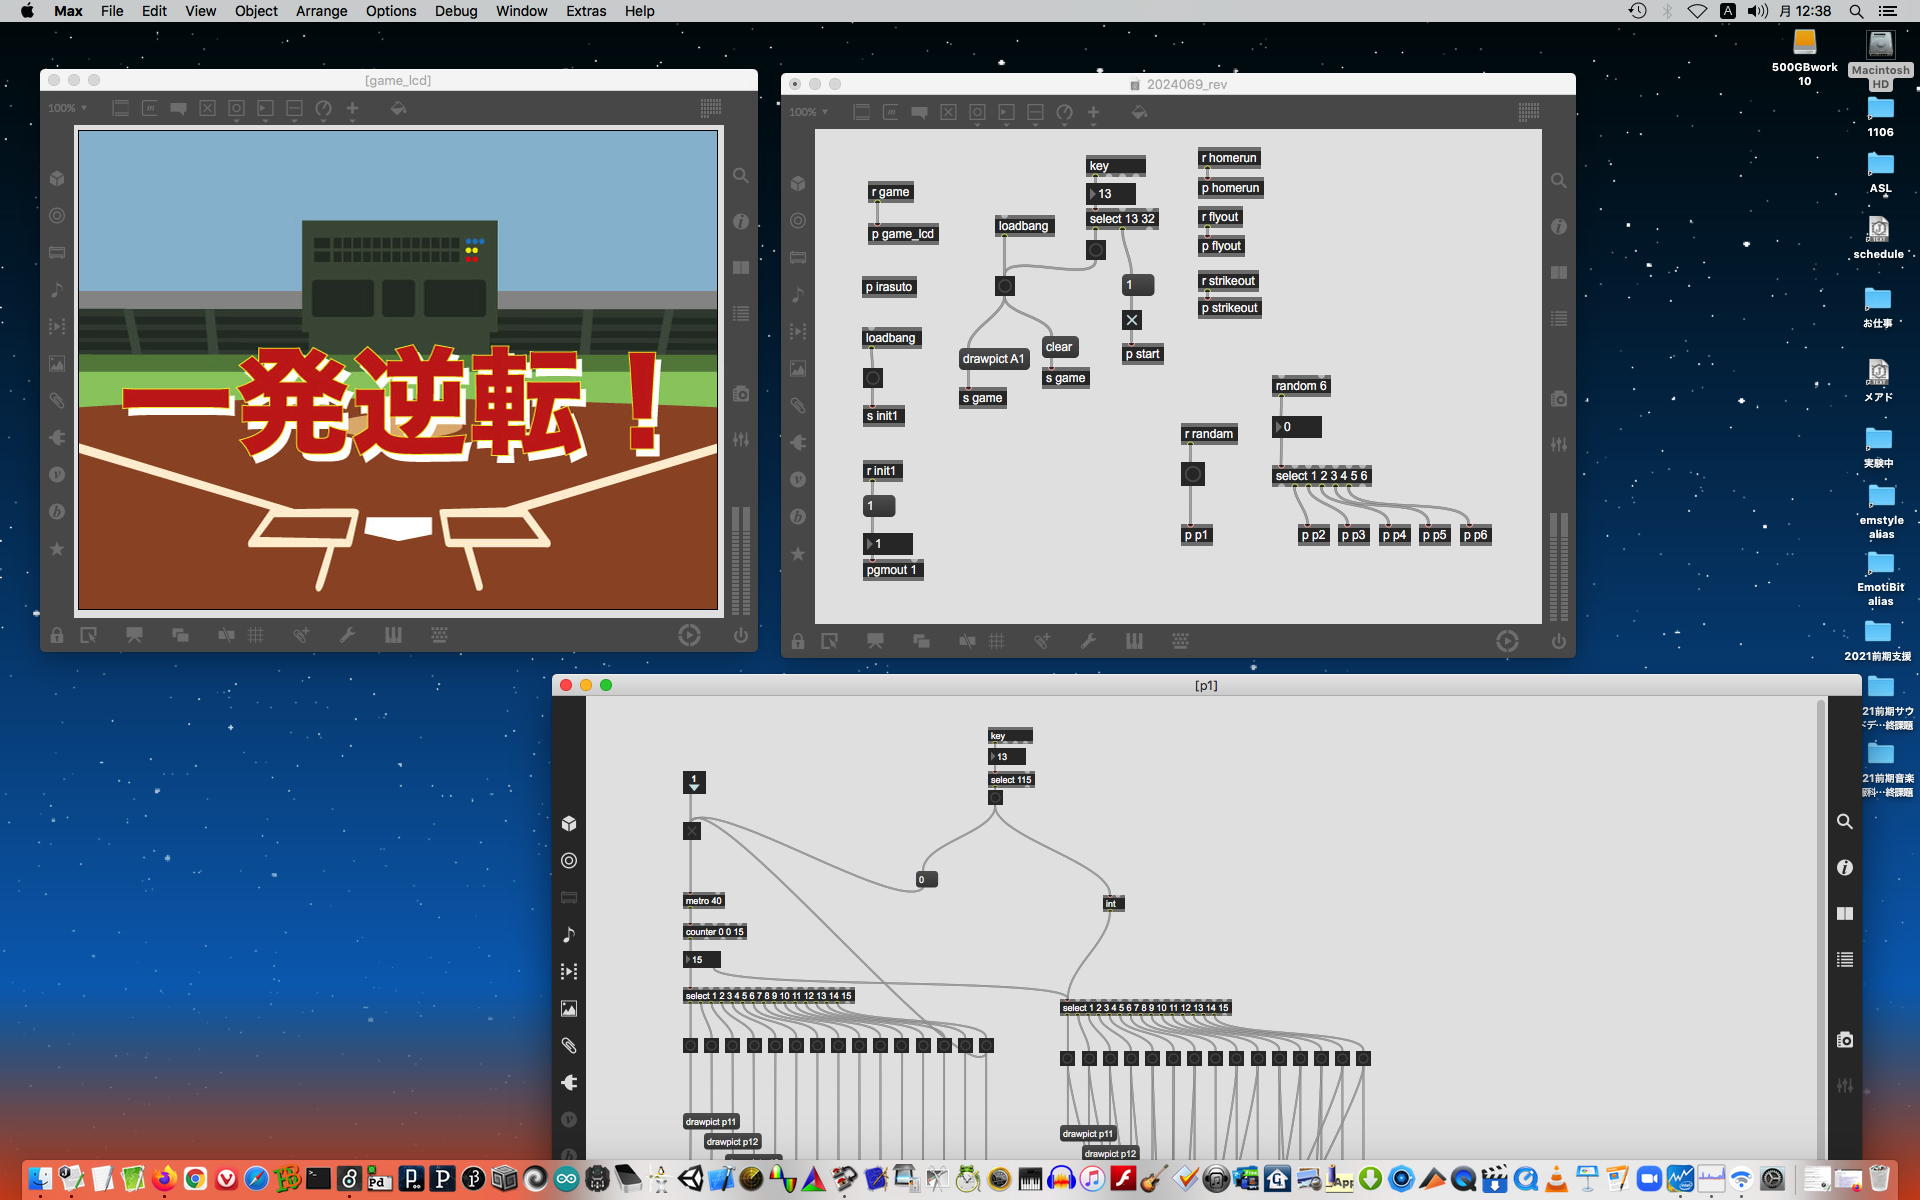Screen dimensions: 1920x1200
Task: Click the music note audio icon in [p1] sidebar
Action: tap(569, 934)
